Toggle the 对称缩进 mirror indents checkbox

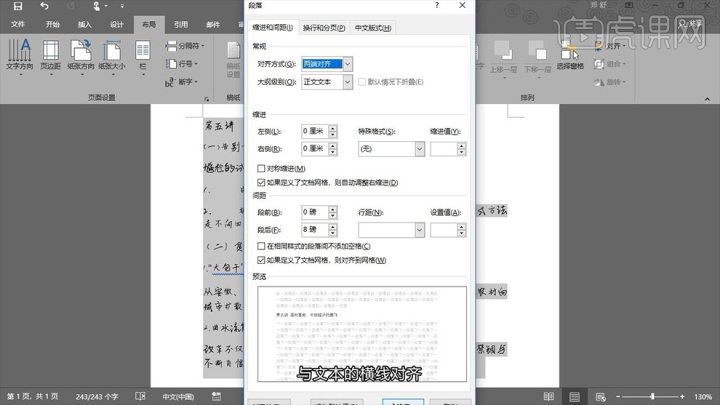[x=261, y=169]
